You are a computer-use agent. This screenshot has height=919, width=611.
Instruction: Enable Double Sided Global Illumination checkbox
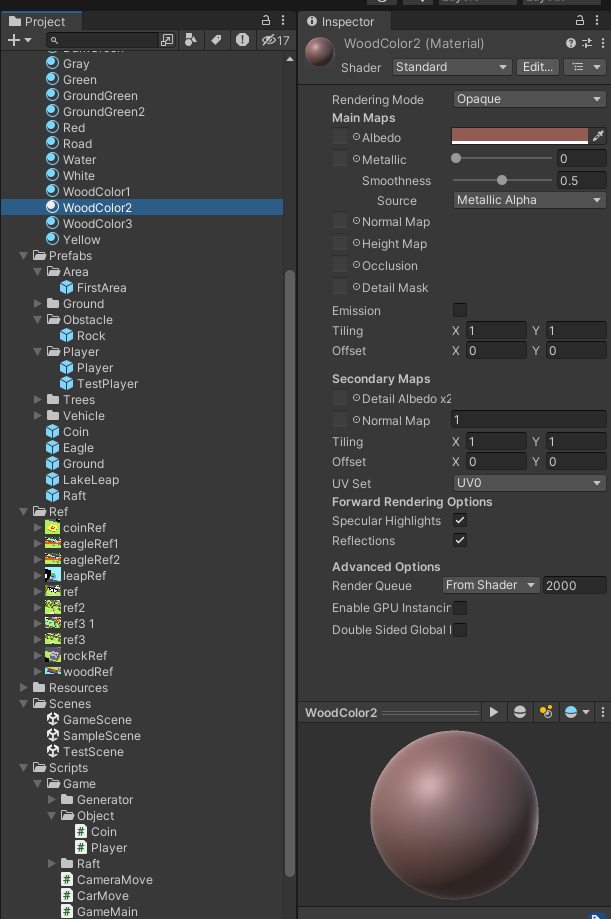point(460,630)
